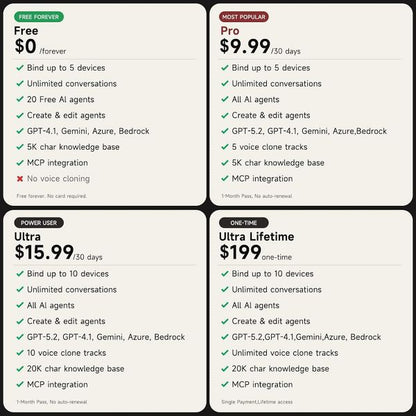This screenshot has height=416, width=416.
Task: Click checkmark by Pro Bind up to 5 devices
Action: [x=225, y=68]
